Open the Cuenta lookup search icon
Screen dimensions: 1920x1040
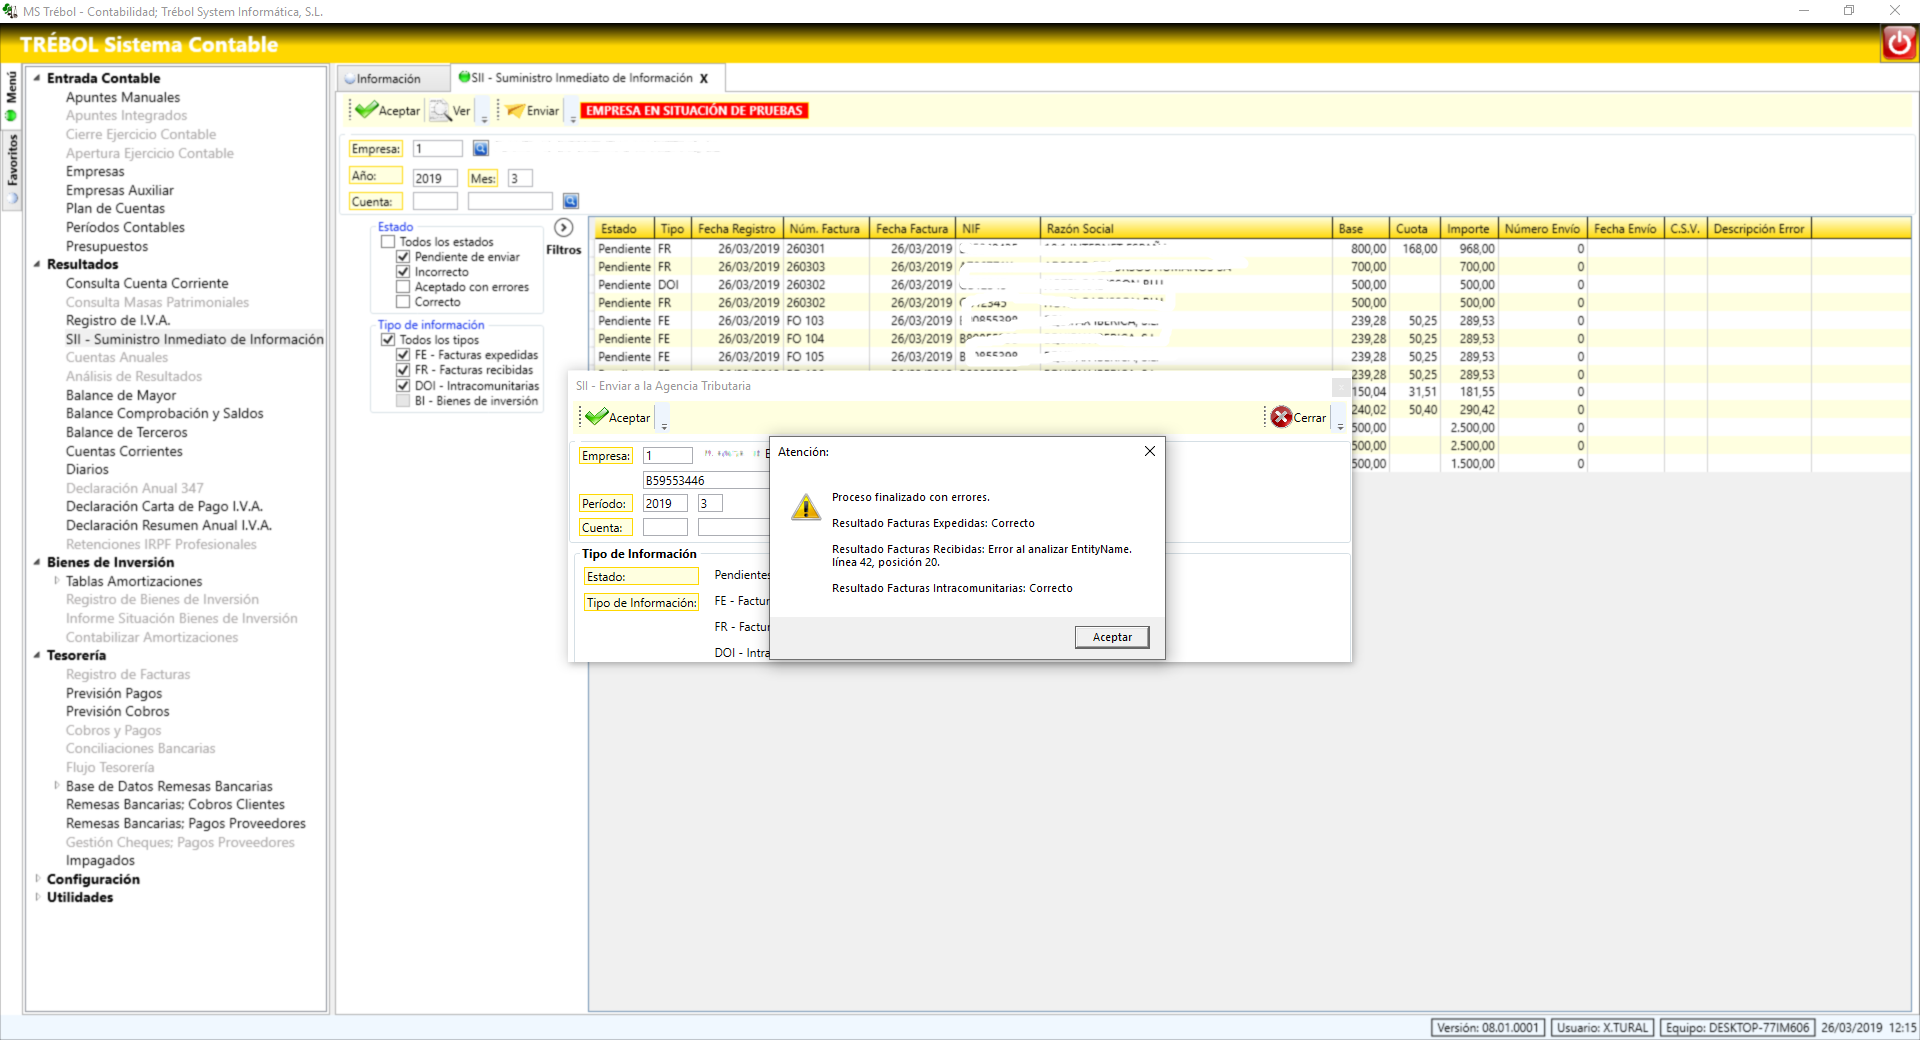click(571, 201)
